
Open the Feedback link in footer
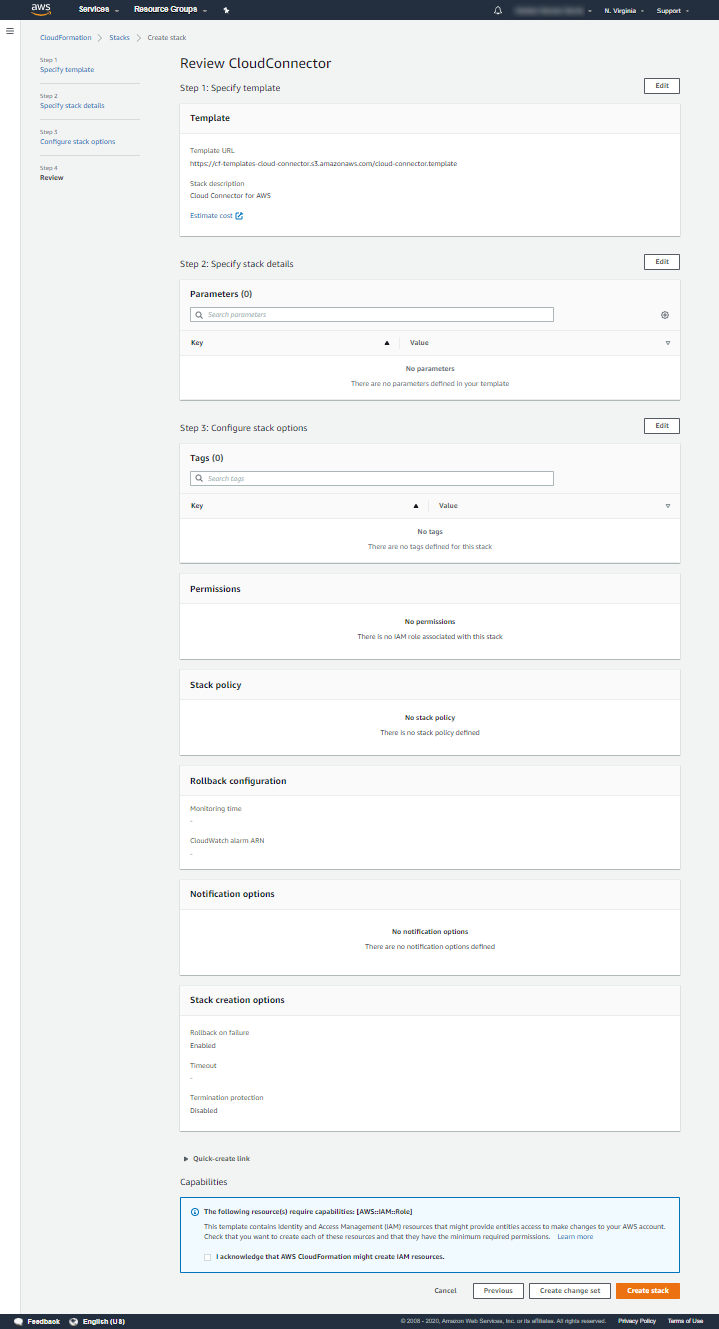pos(44,1321)
